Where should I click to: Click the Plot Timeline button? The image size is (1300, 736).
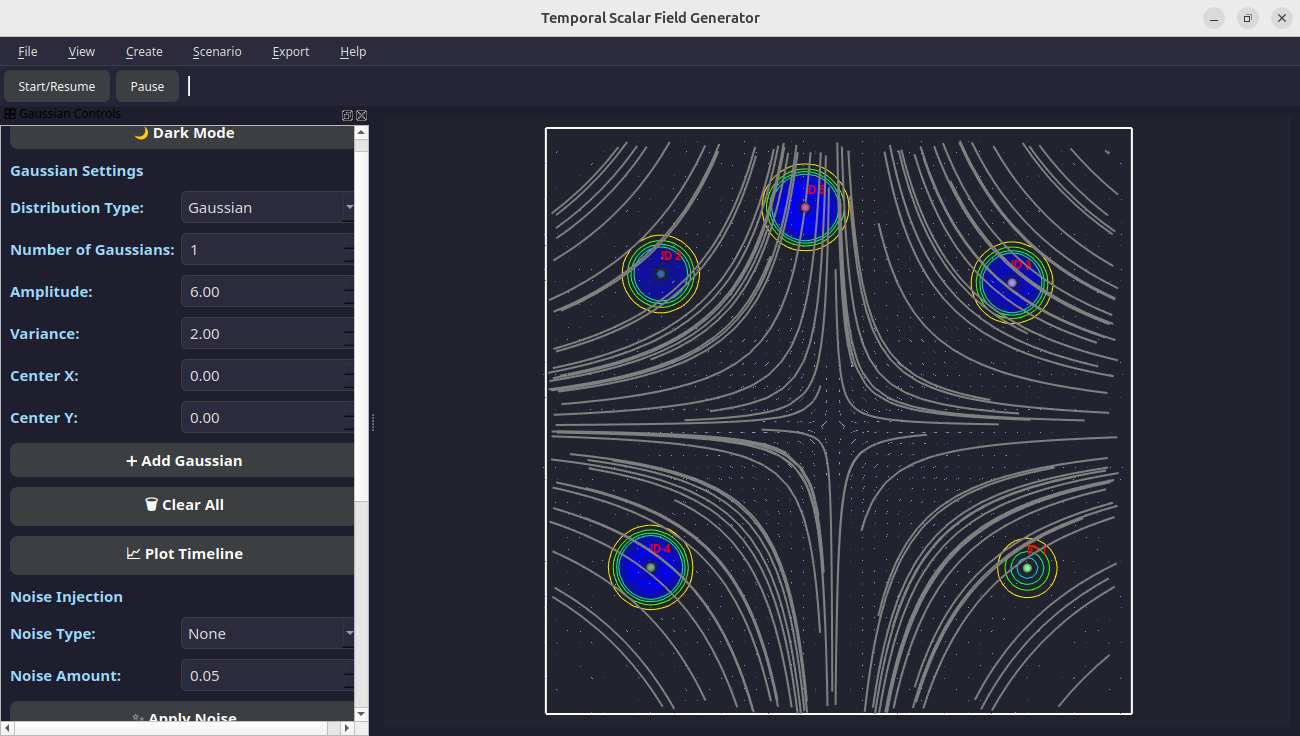[183, 554]
